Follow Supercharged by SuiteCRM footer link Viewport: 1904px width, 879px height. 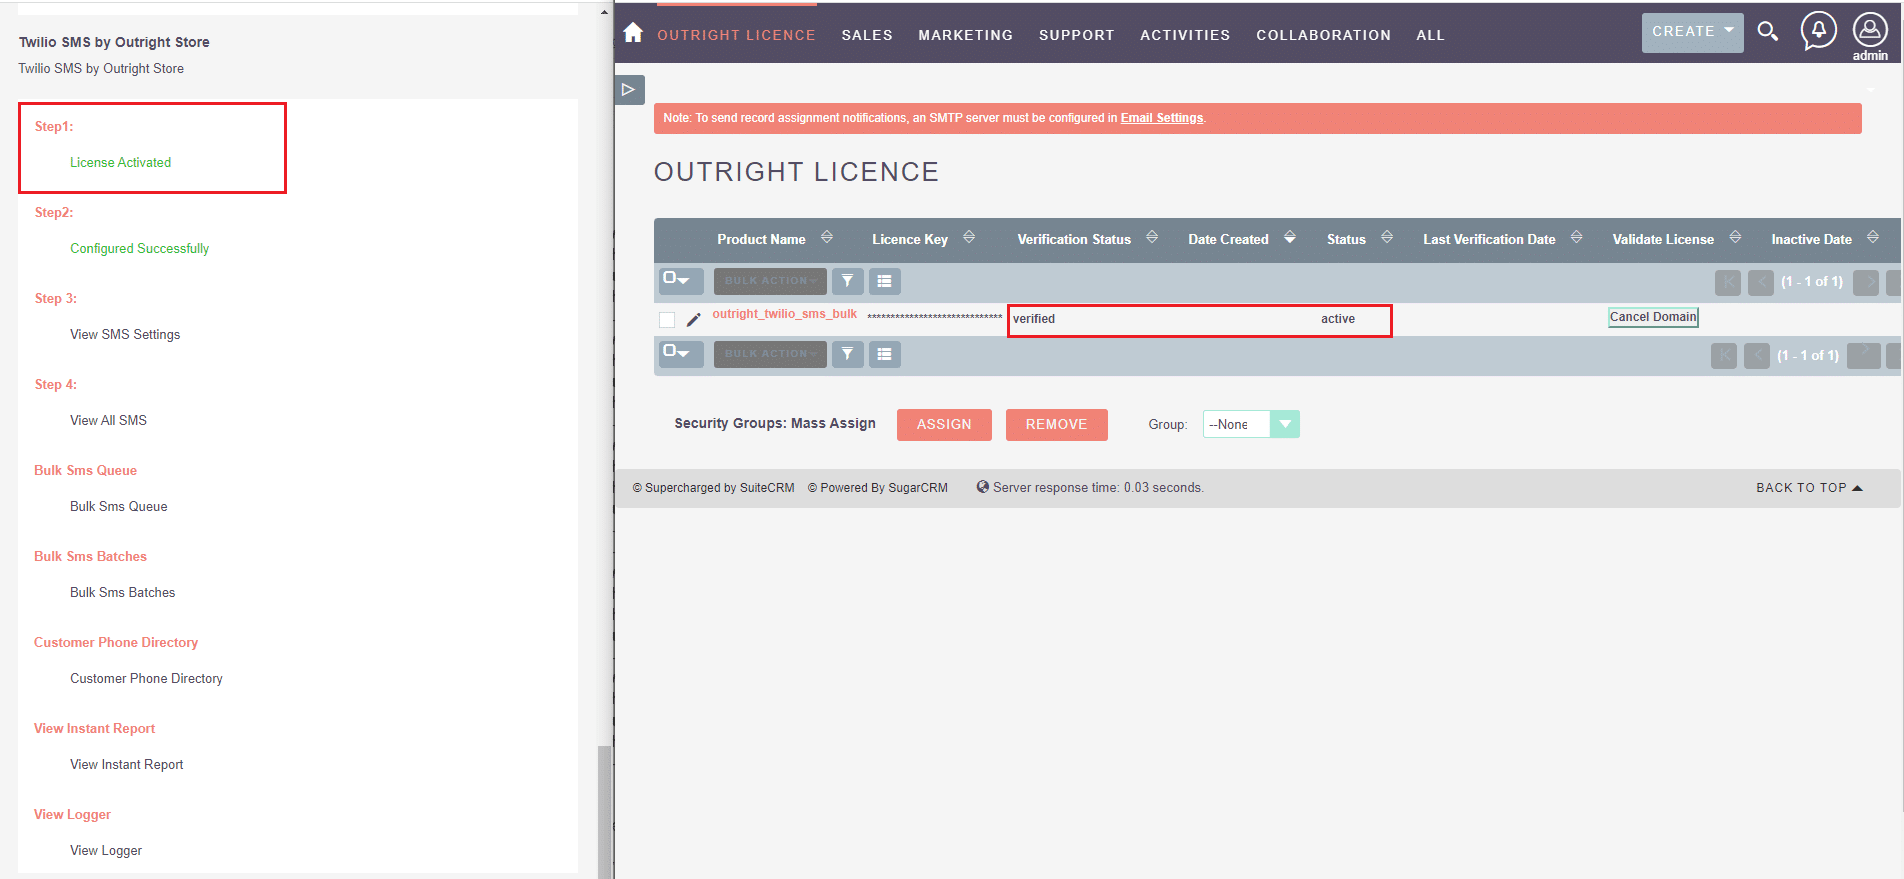pos(713,488)
